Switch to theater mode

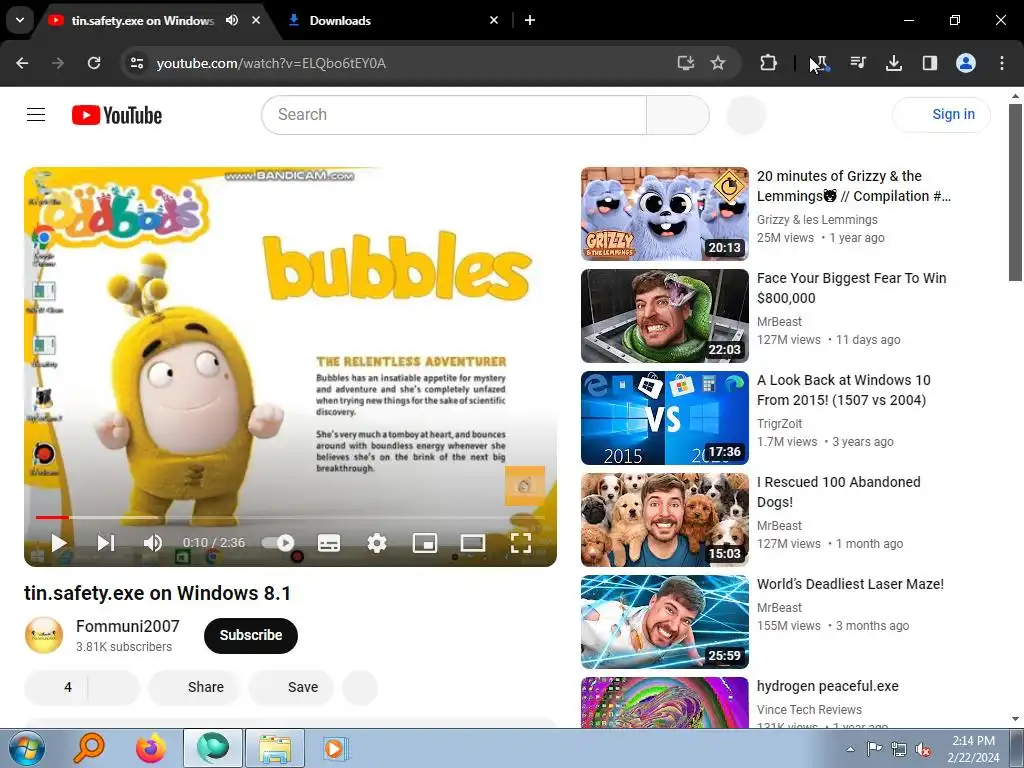click(x=473, y=543)
